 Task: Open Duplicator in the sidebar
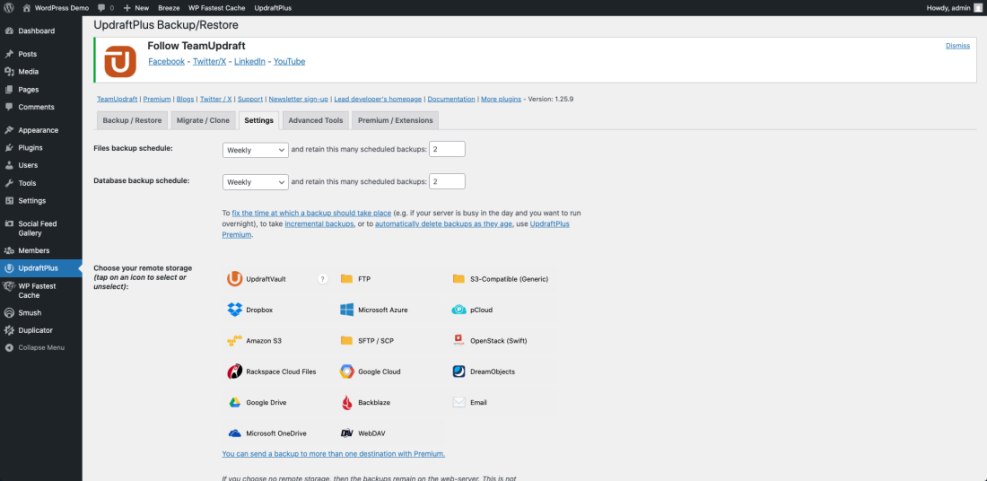tap(41, 330)
